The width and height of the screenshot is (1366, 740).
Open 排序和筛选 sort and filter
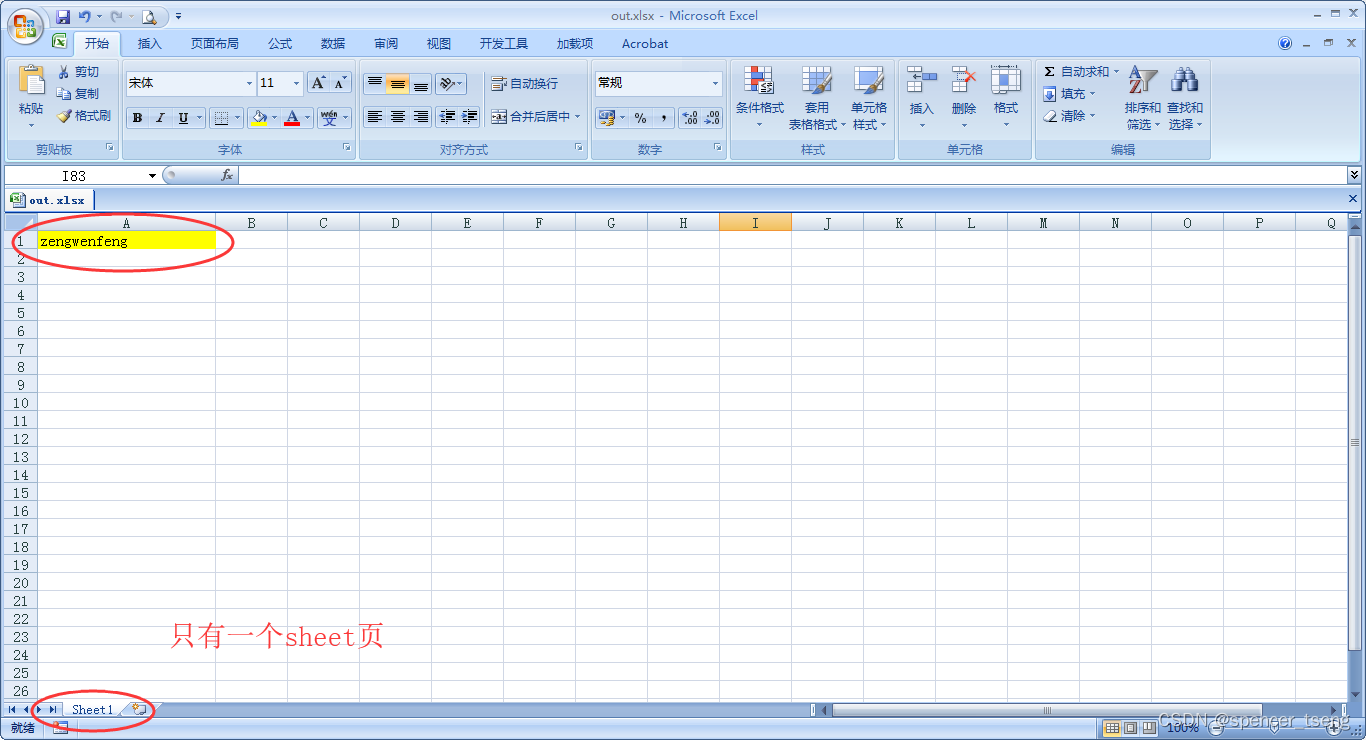(1142, 98)
